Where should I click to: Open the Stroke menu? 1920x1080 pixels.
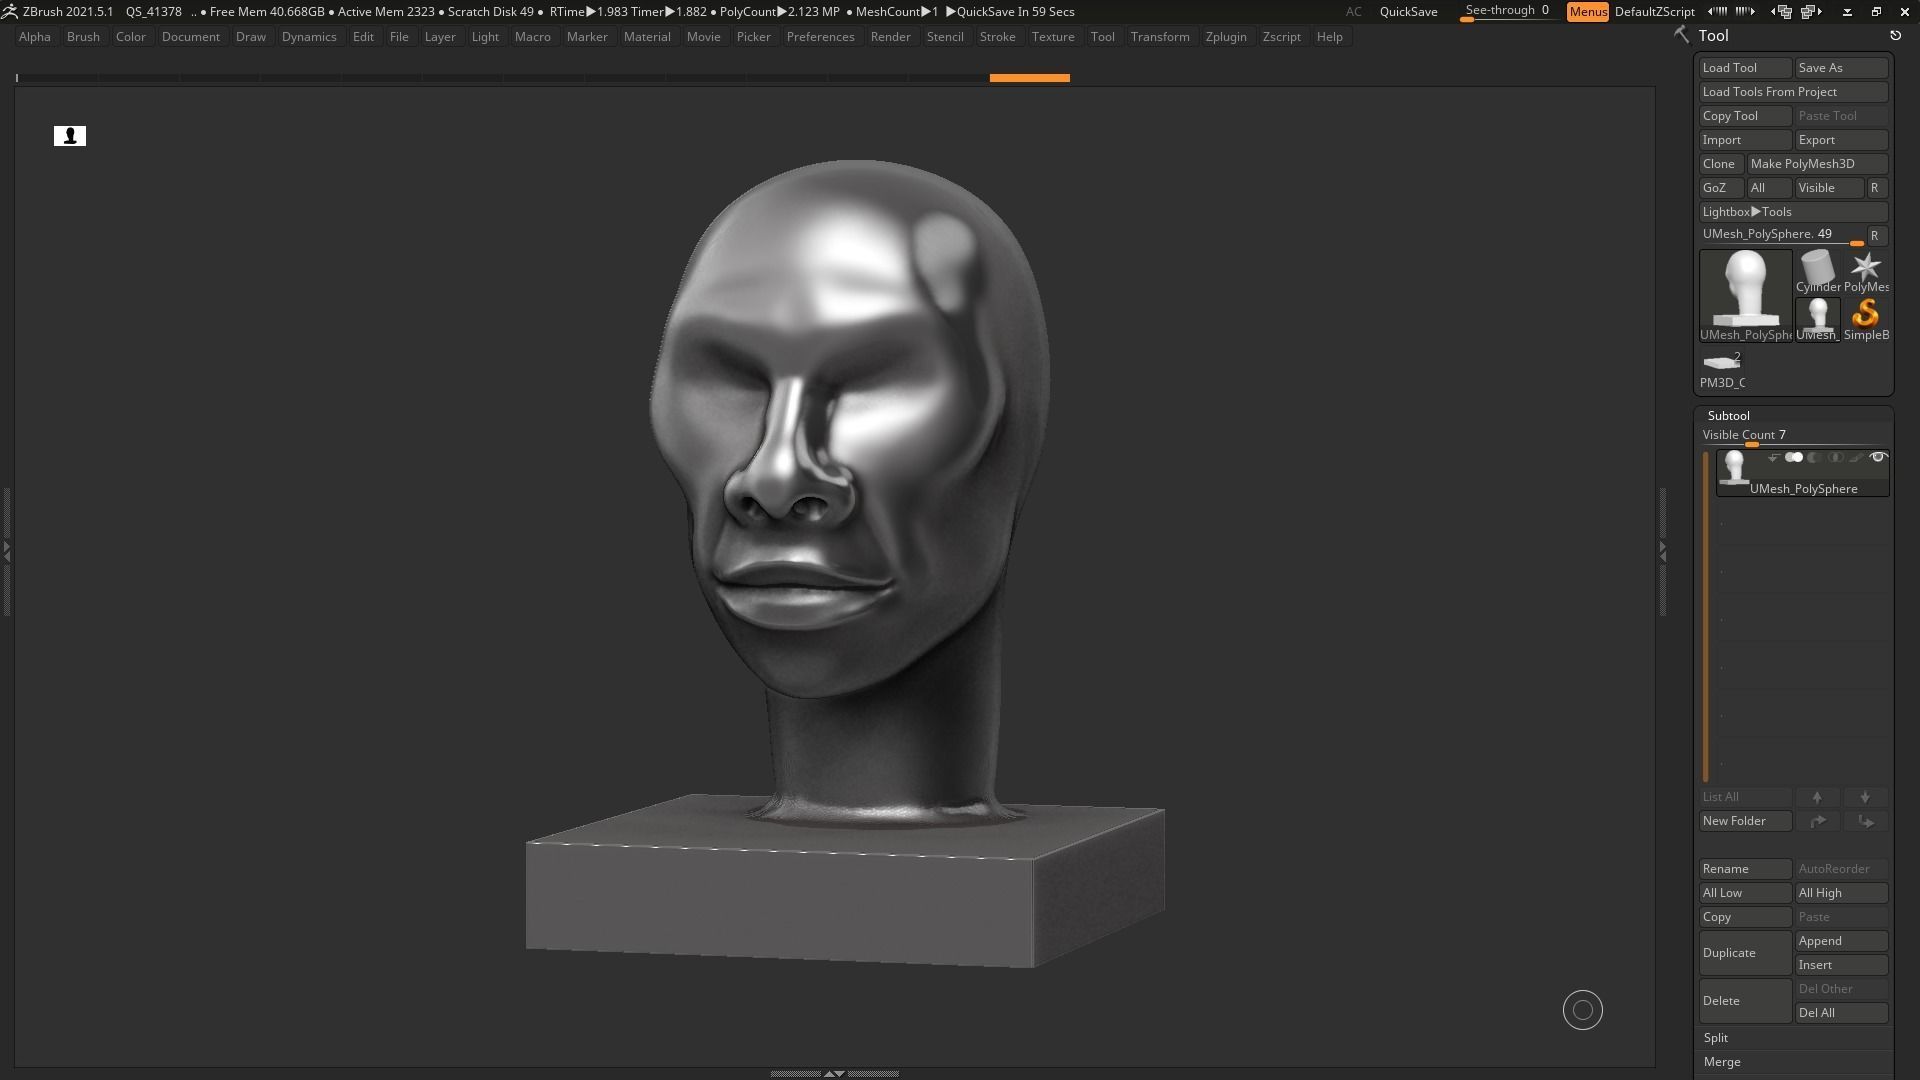[997, 37]
